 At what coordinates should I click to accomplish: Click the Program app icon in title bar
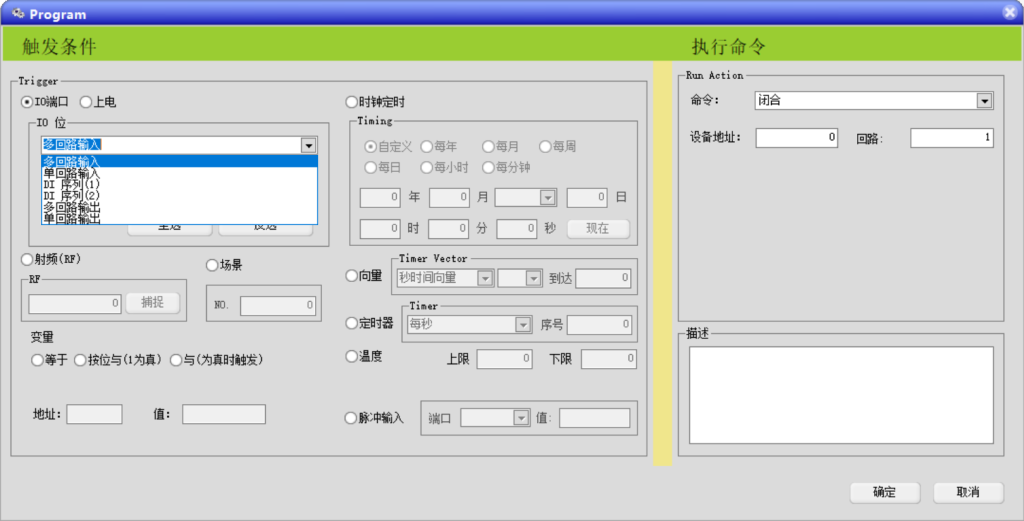point(17,13)
